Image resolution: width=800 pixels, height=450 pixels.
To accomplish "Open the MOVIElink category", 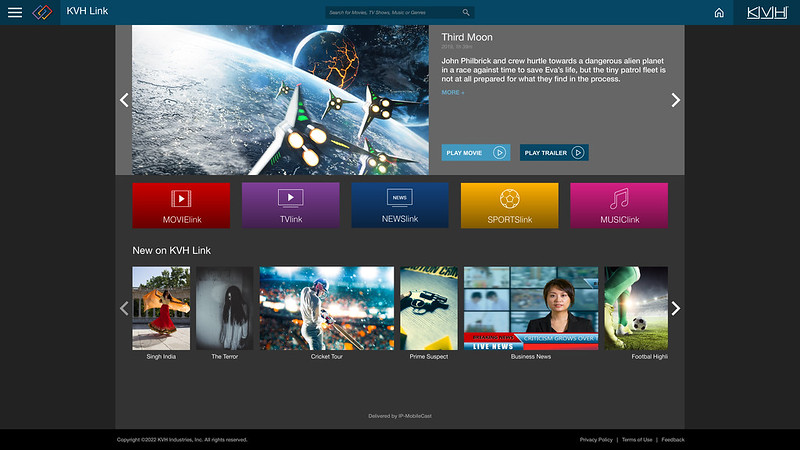I will pyautogui.click(x=181, y=205).
